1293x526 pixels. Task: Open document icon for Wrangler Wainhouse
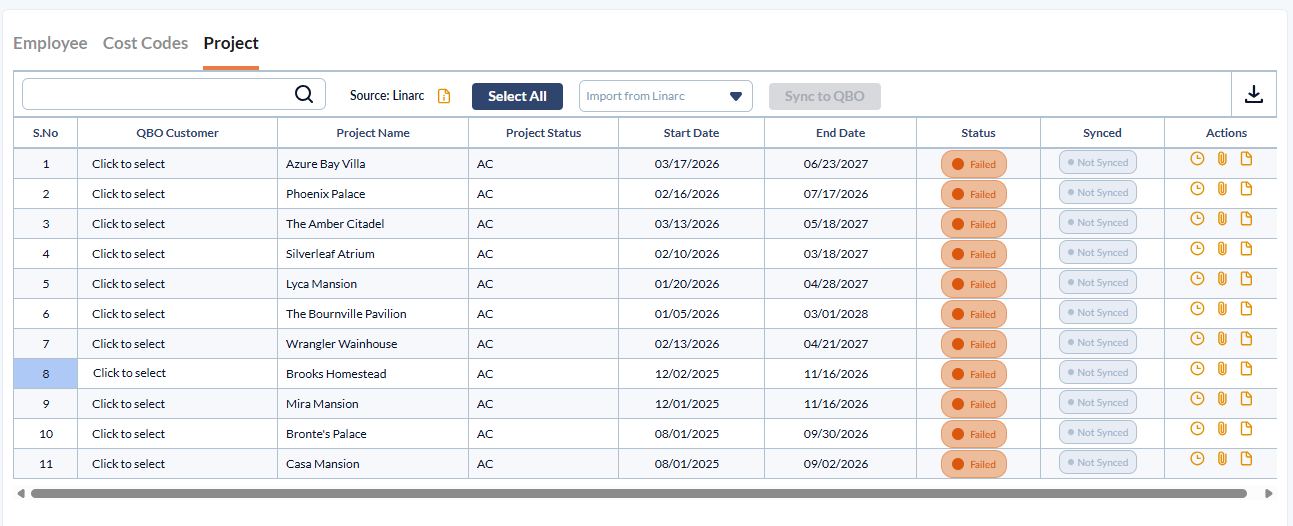[x=1246, y=338]
